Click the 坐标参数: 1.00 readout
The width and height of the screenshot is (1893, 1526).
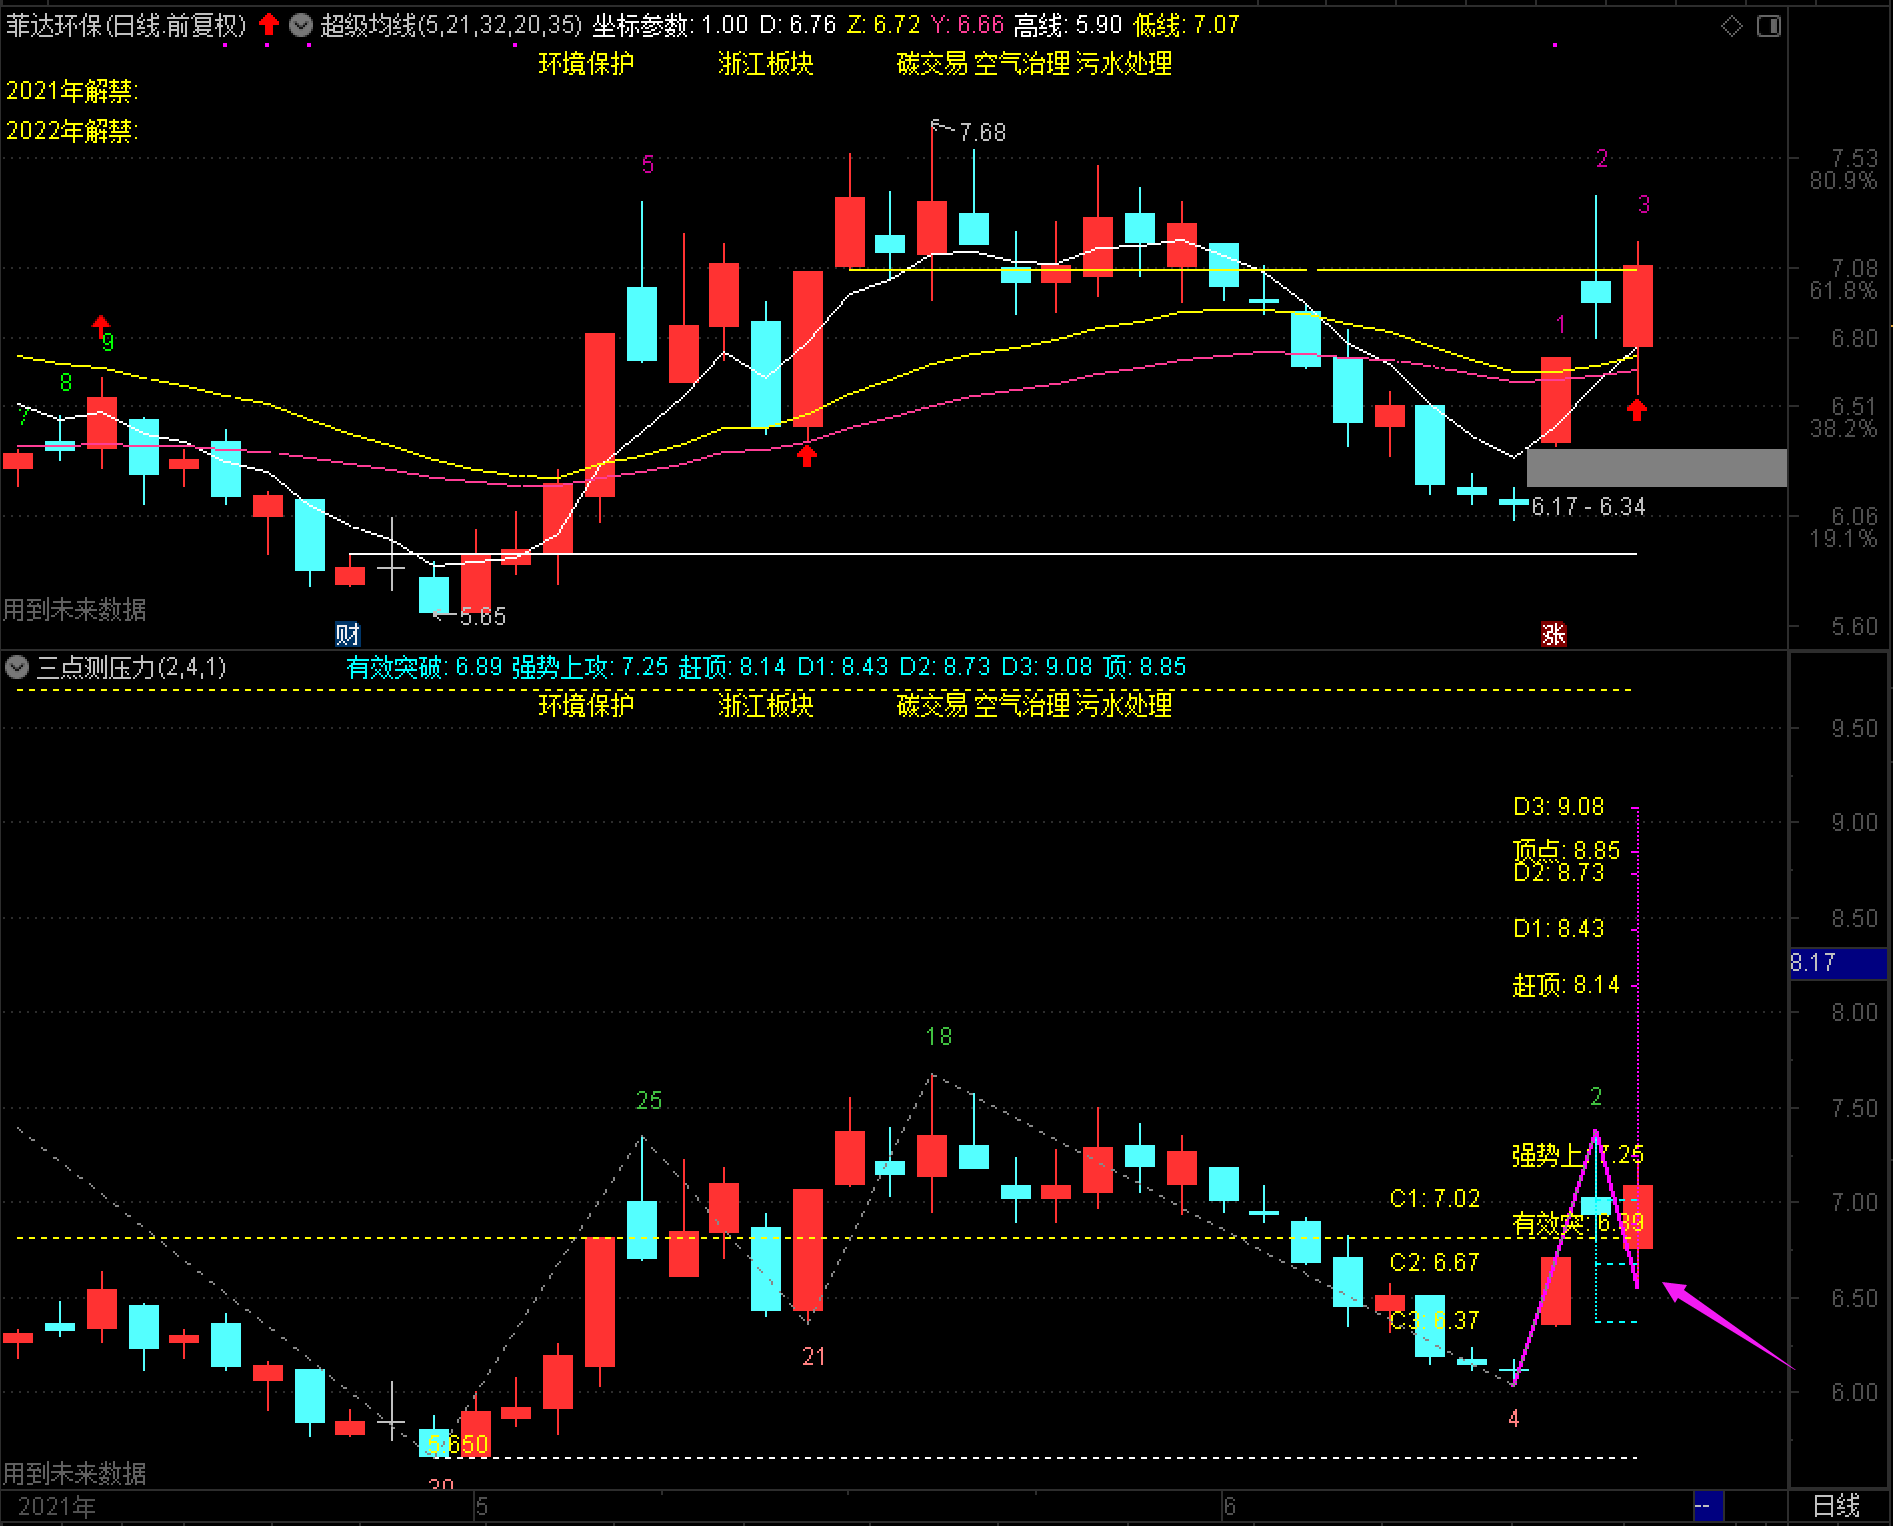(x=670, y=25)
